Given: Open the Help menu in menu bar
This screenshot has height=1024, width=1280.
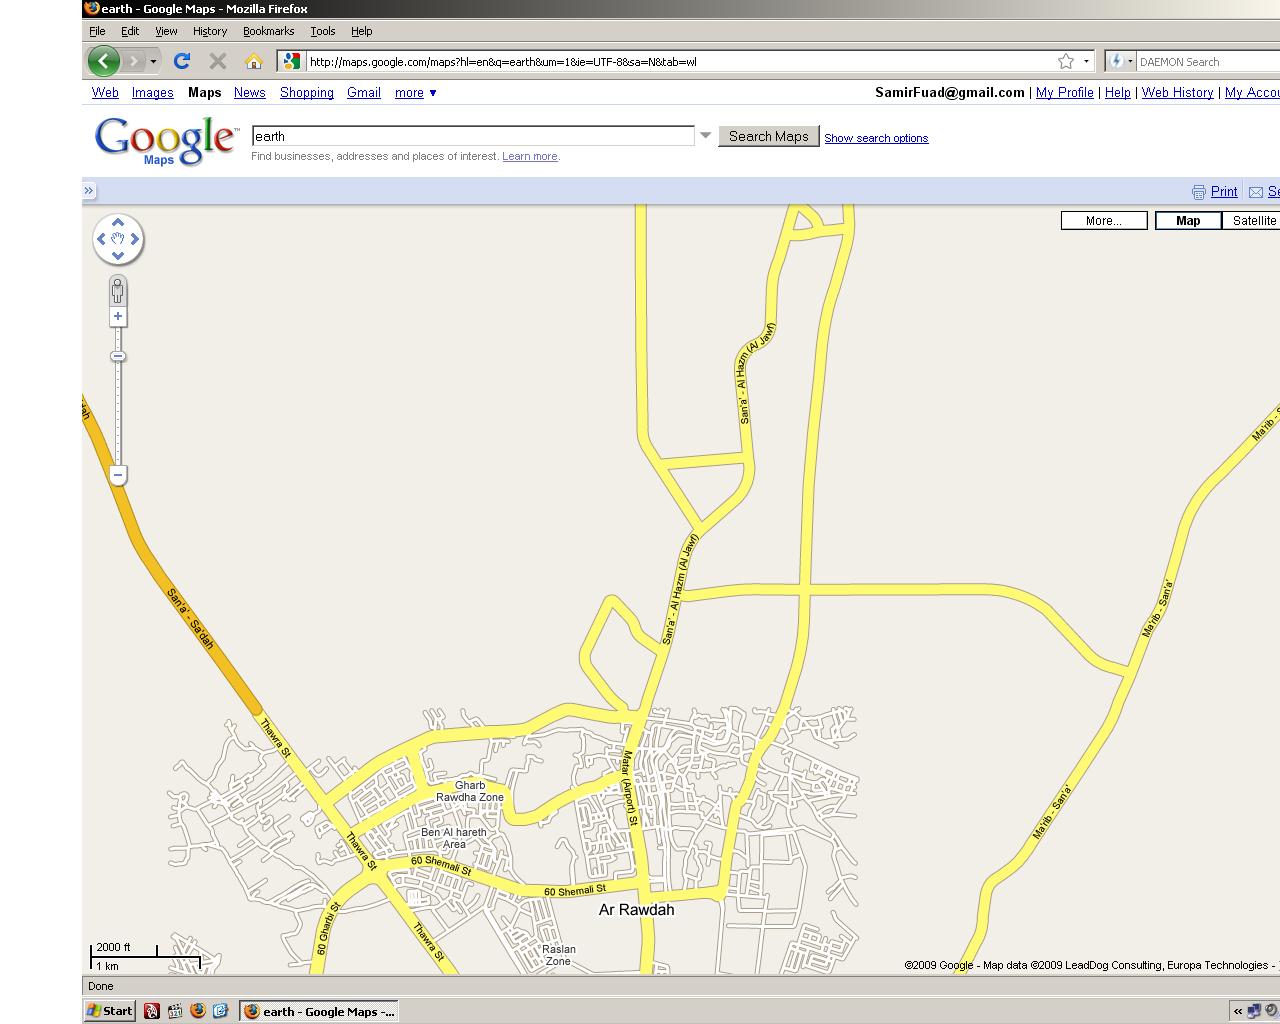Looking at the screenshot, I should 362,31.
